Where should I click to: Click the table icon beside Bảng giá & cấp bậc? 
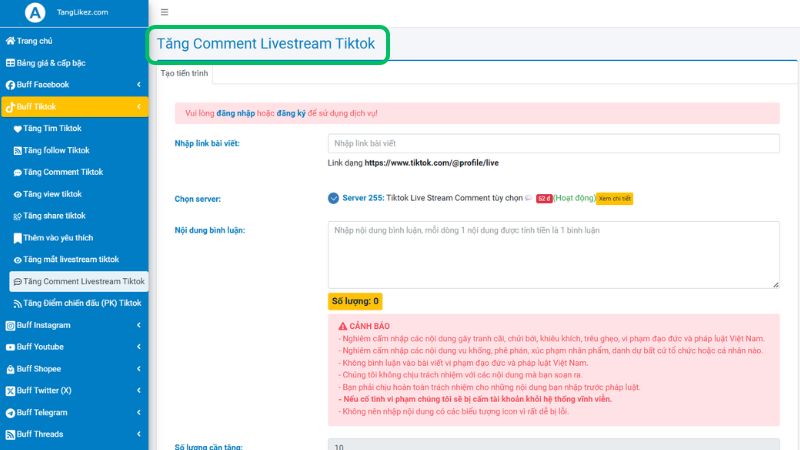10,63
